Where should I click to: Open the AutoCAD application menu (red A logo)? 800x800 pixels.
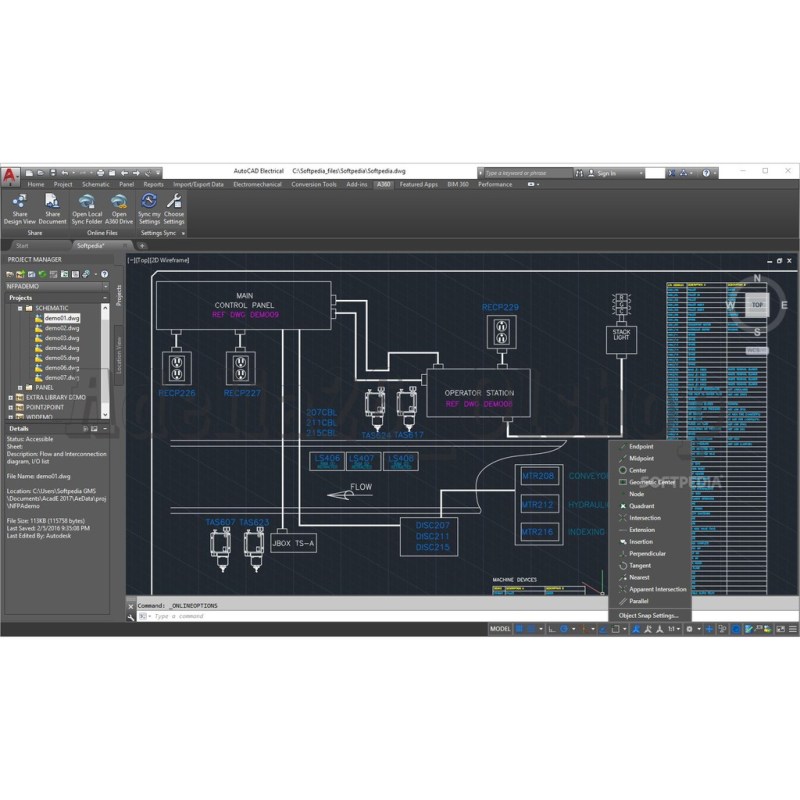tap(10, 177)
